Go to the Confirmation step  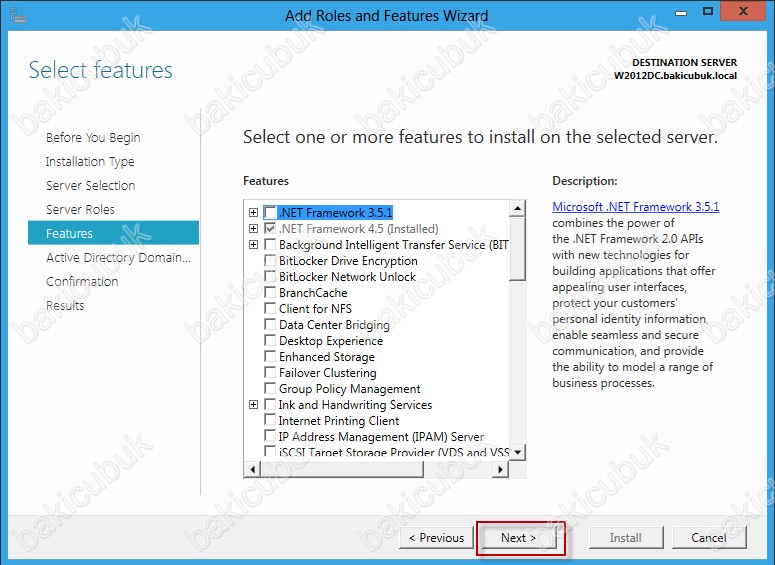(x=82, y=281)
